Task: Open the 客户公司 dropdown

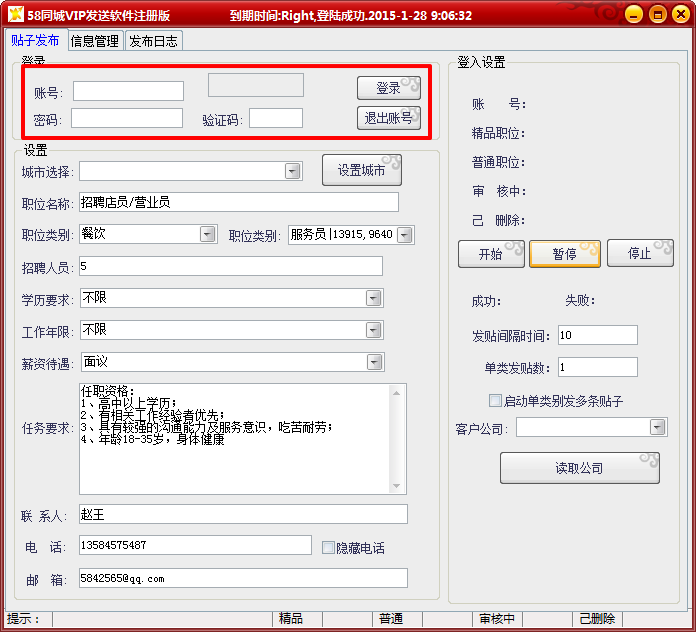Action: (657, 427)
